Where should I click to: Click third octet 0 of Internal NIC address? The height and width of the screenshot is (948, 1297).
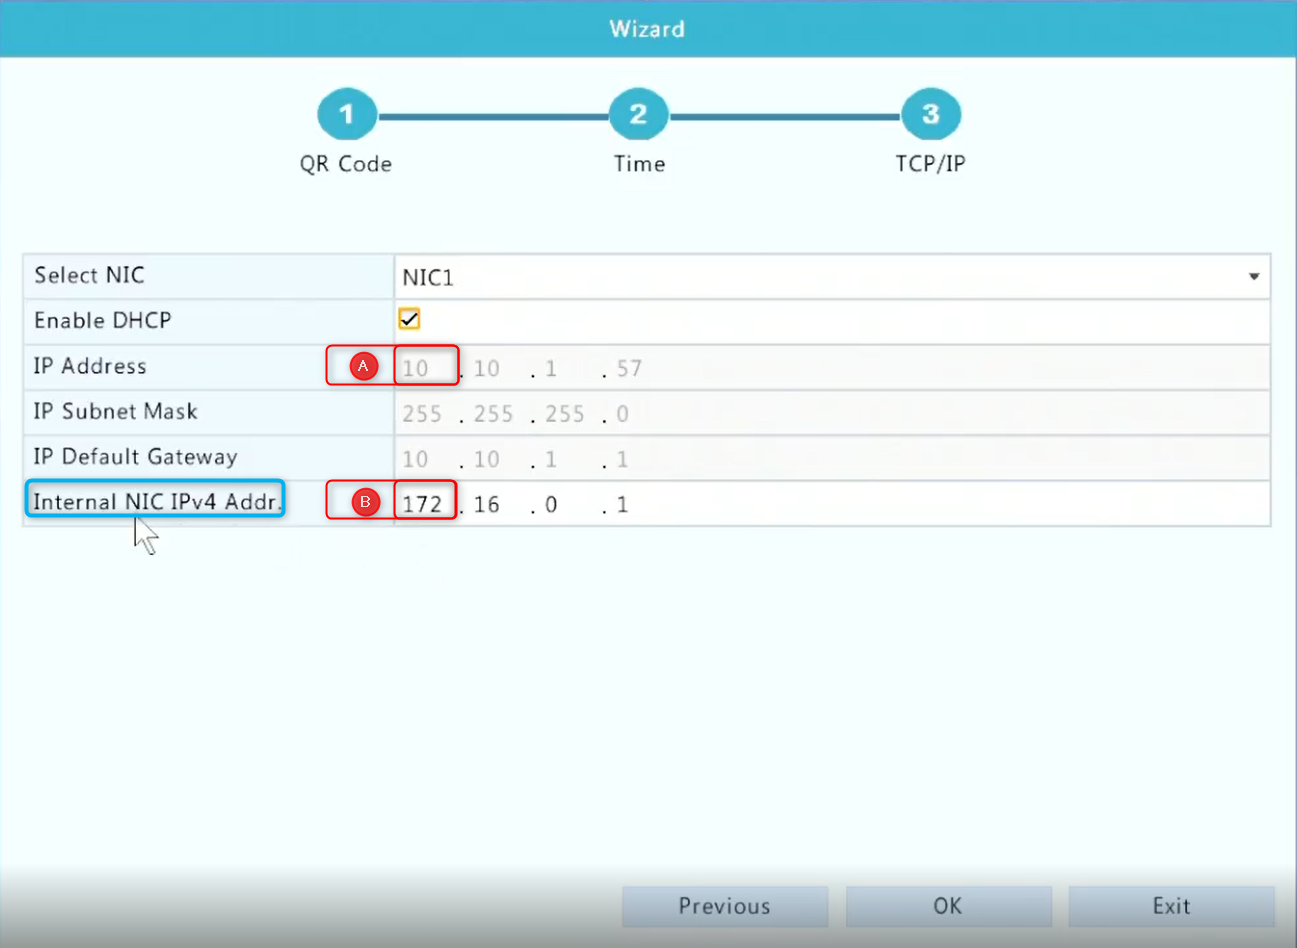point(551,504)
